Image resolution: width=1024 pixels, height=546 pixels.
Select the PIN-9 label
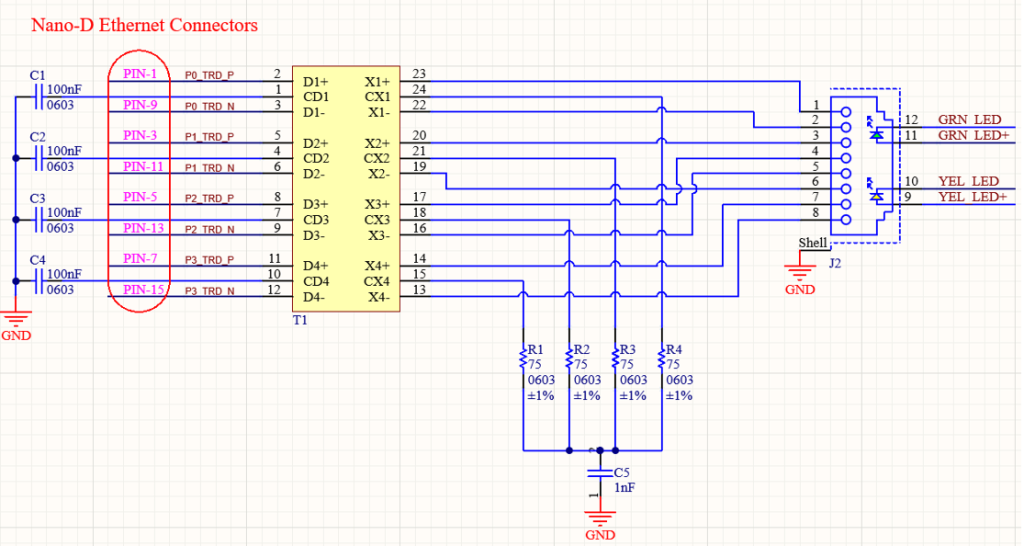(140, 104)
